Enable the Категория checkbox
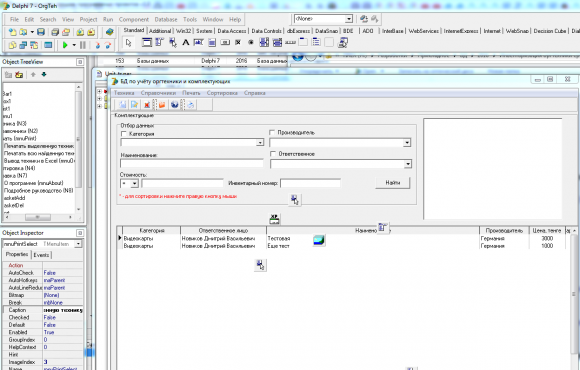The height and width of the screenshot is (370, 580). point(124,134)
